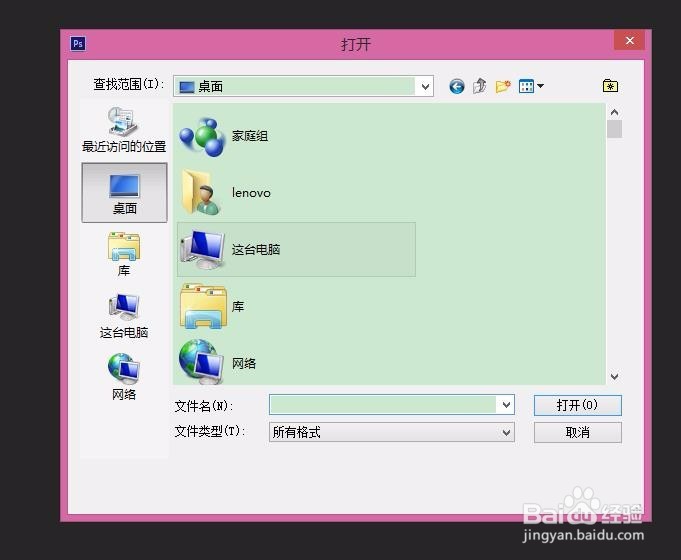The height and width of the screenshot is (560, 681).
Task: Open 这台电脑 in the left sidebar
Action: (124, 316)
